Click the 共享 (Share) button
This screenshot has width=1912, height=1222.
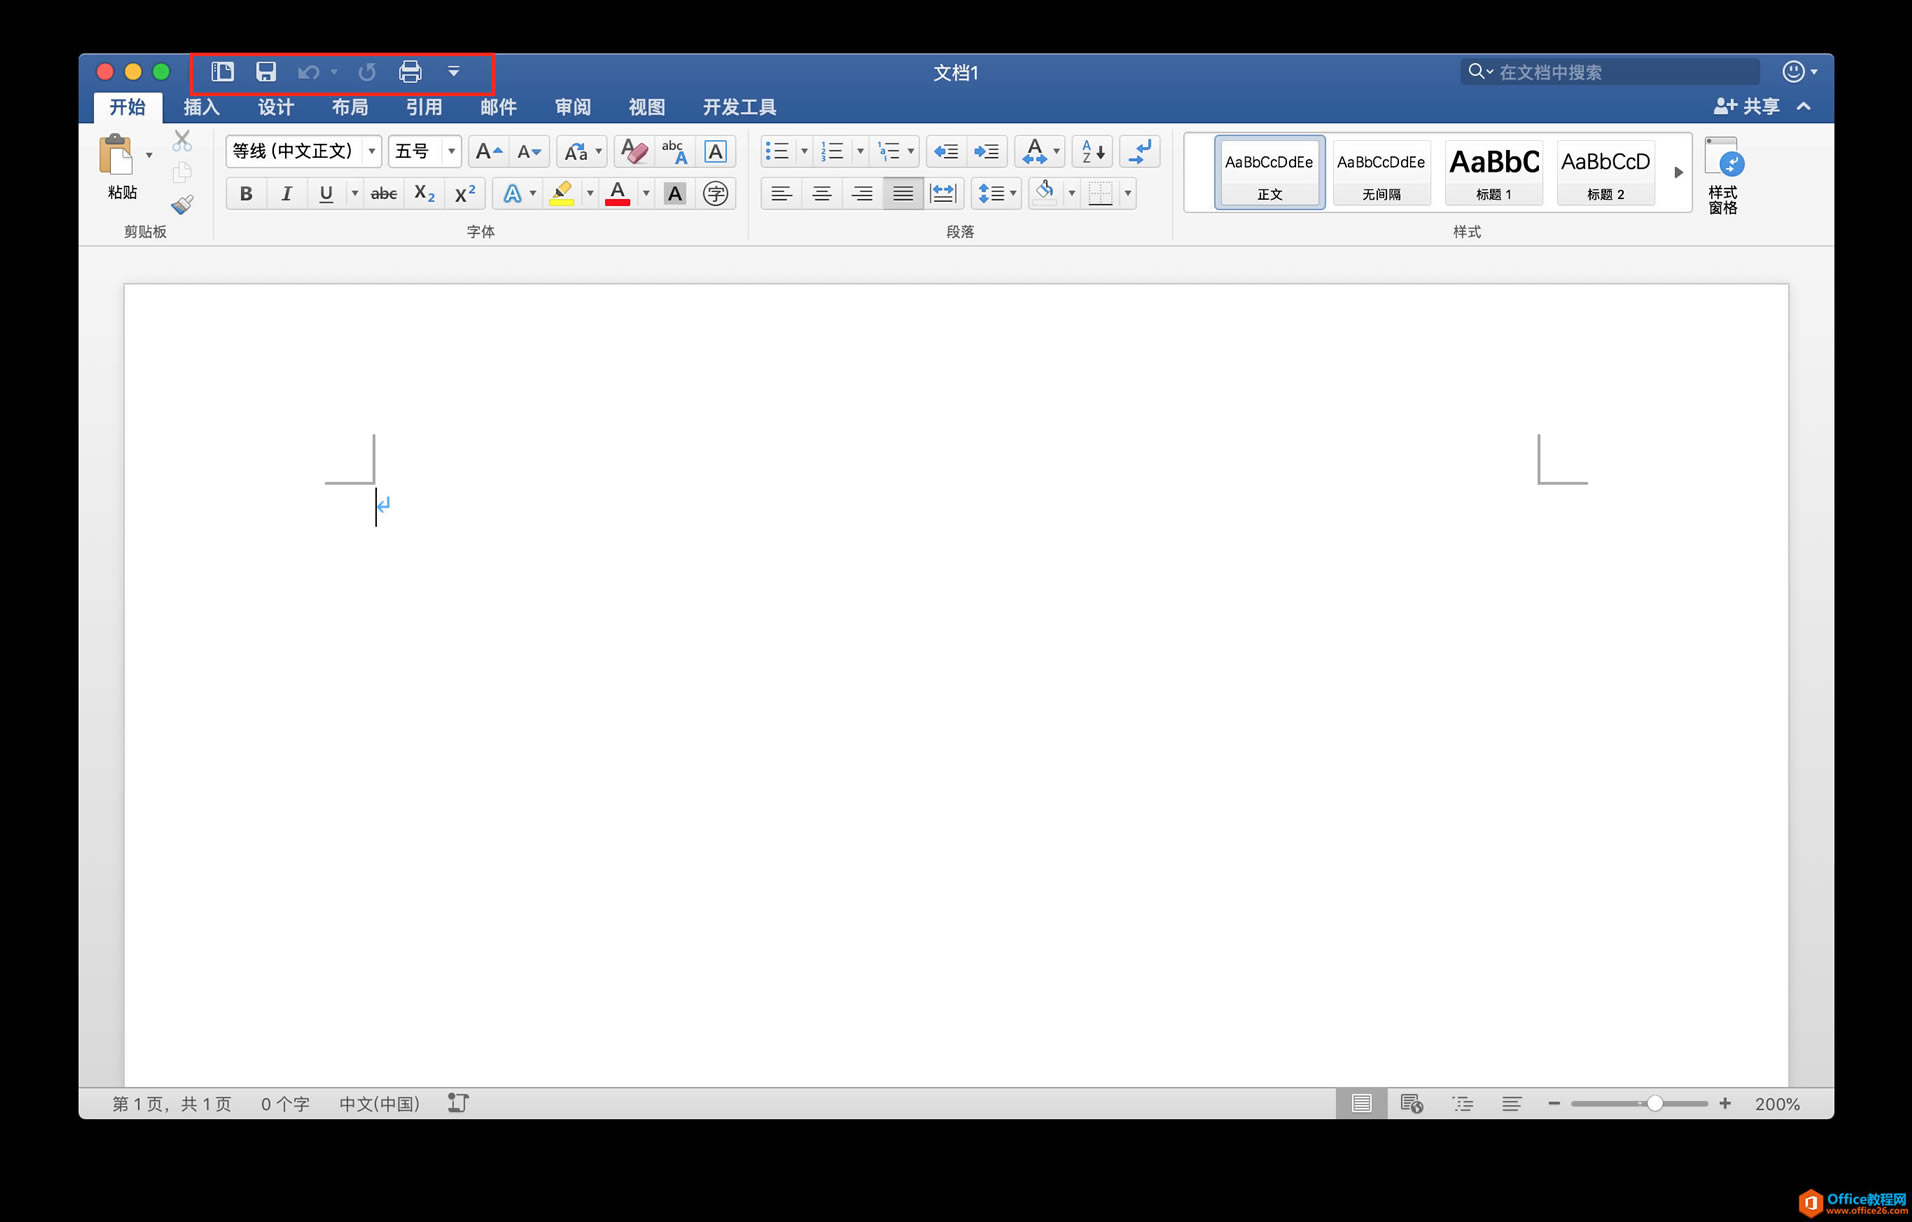pos(1747,106)
